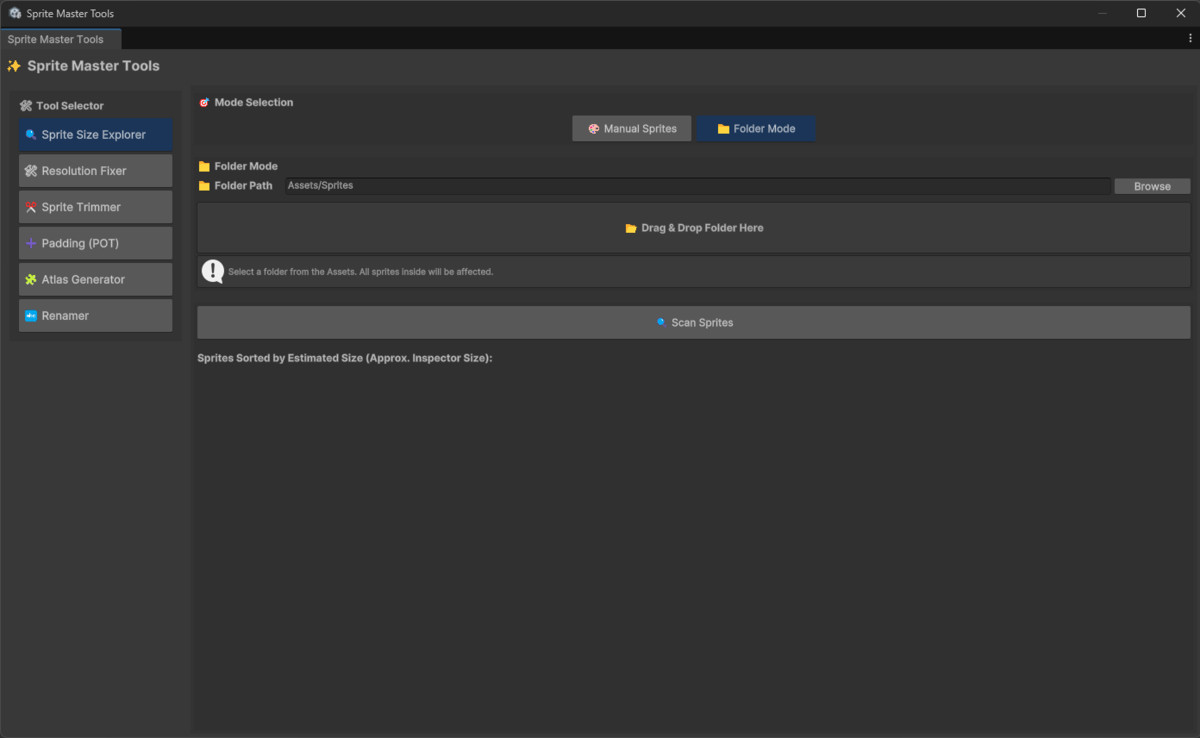Click the folder icon beside Folder Mode heading
The height and width of the screenshot is (738, 1200).
click(x=204, y=166)
